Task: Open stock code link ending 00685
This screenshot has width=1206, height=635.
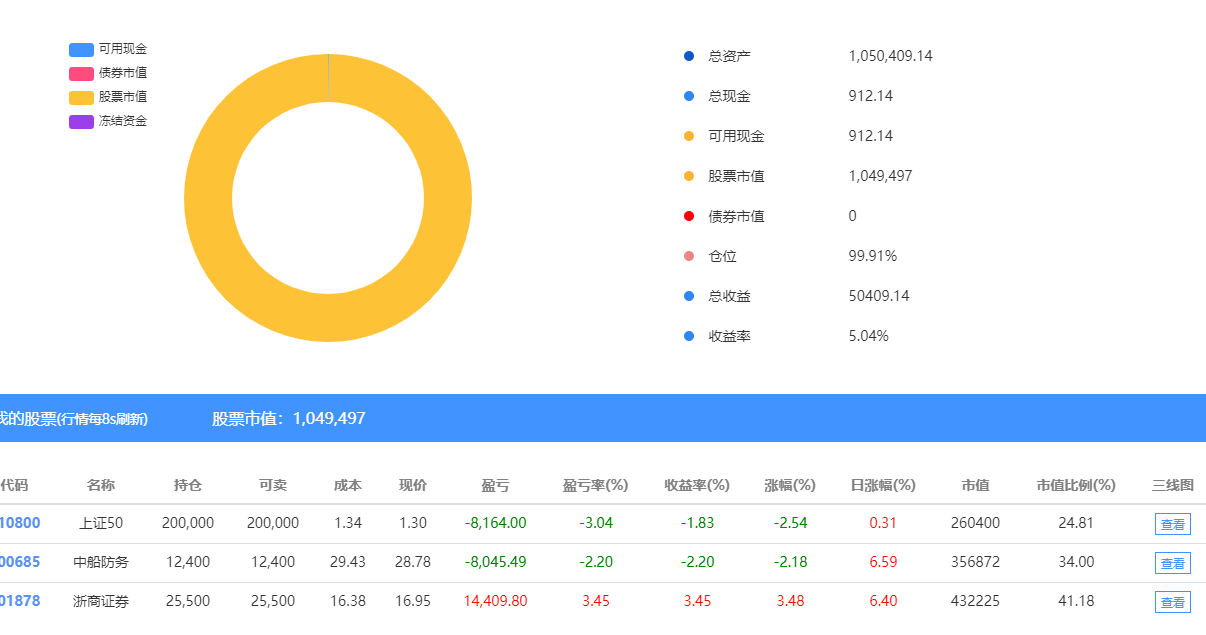Action: click(20, 562)
